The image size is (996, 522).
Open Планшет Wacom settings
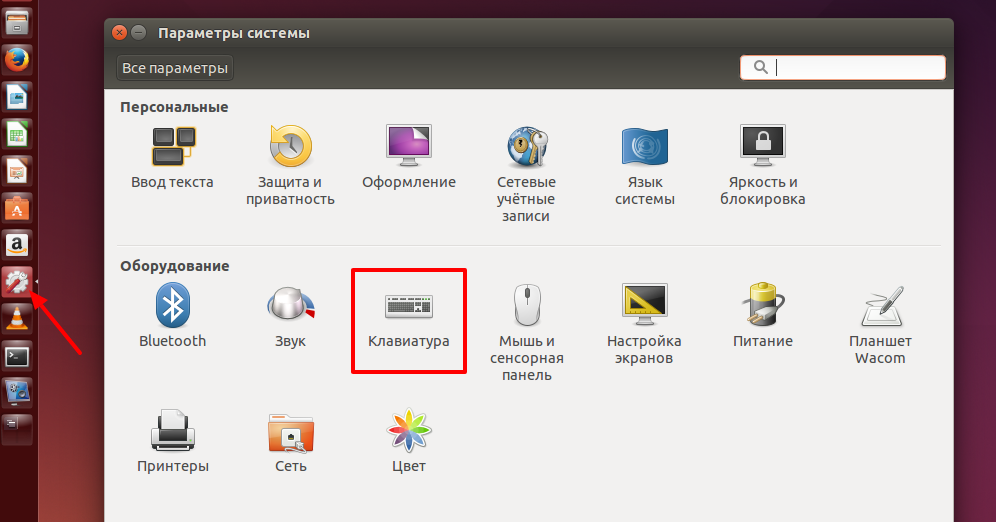[x=880, y=324]
